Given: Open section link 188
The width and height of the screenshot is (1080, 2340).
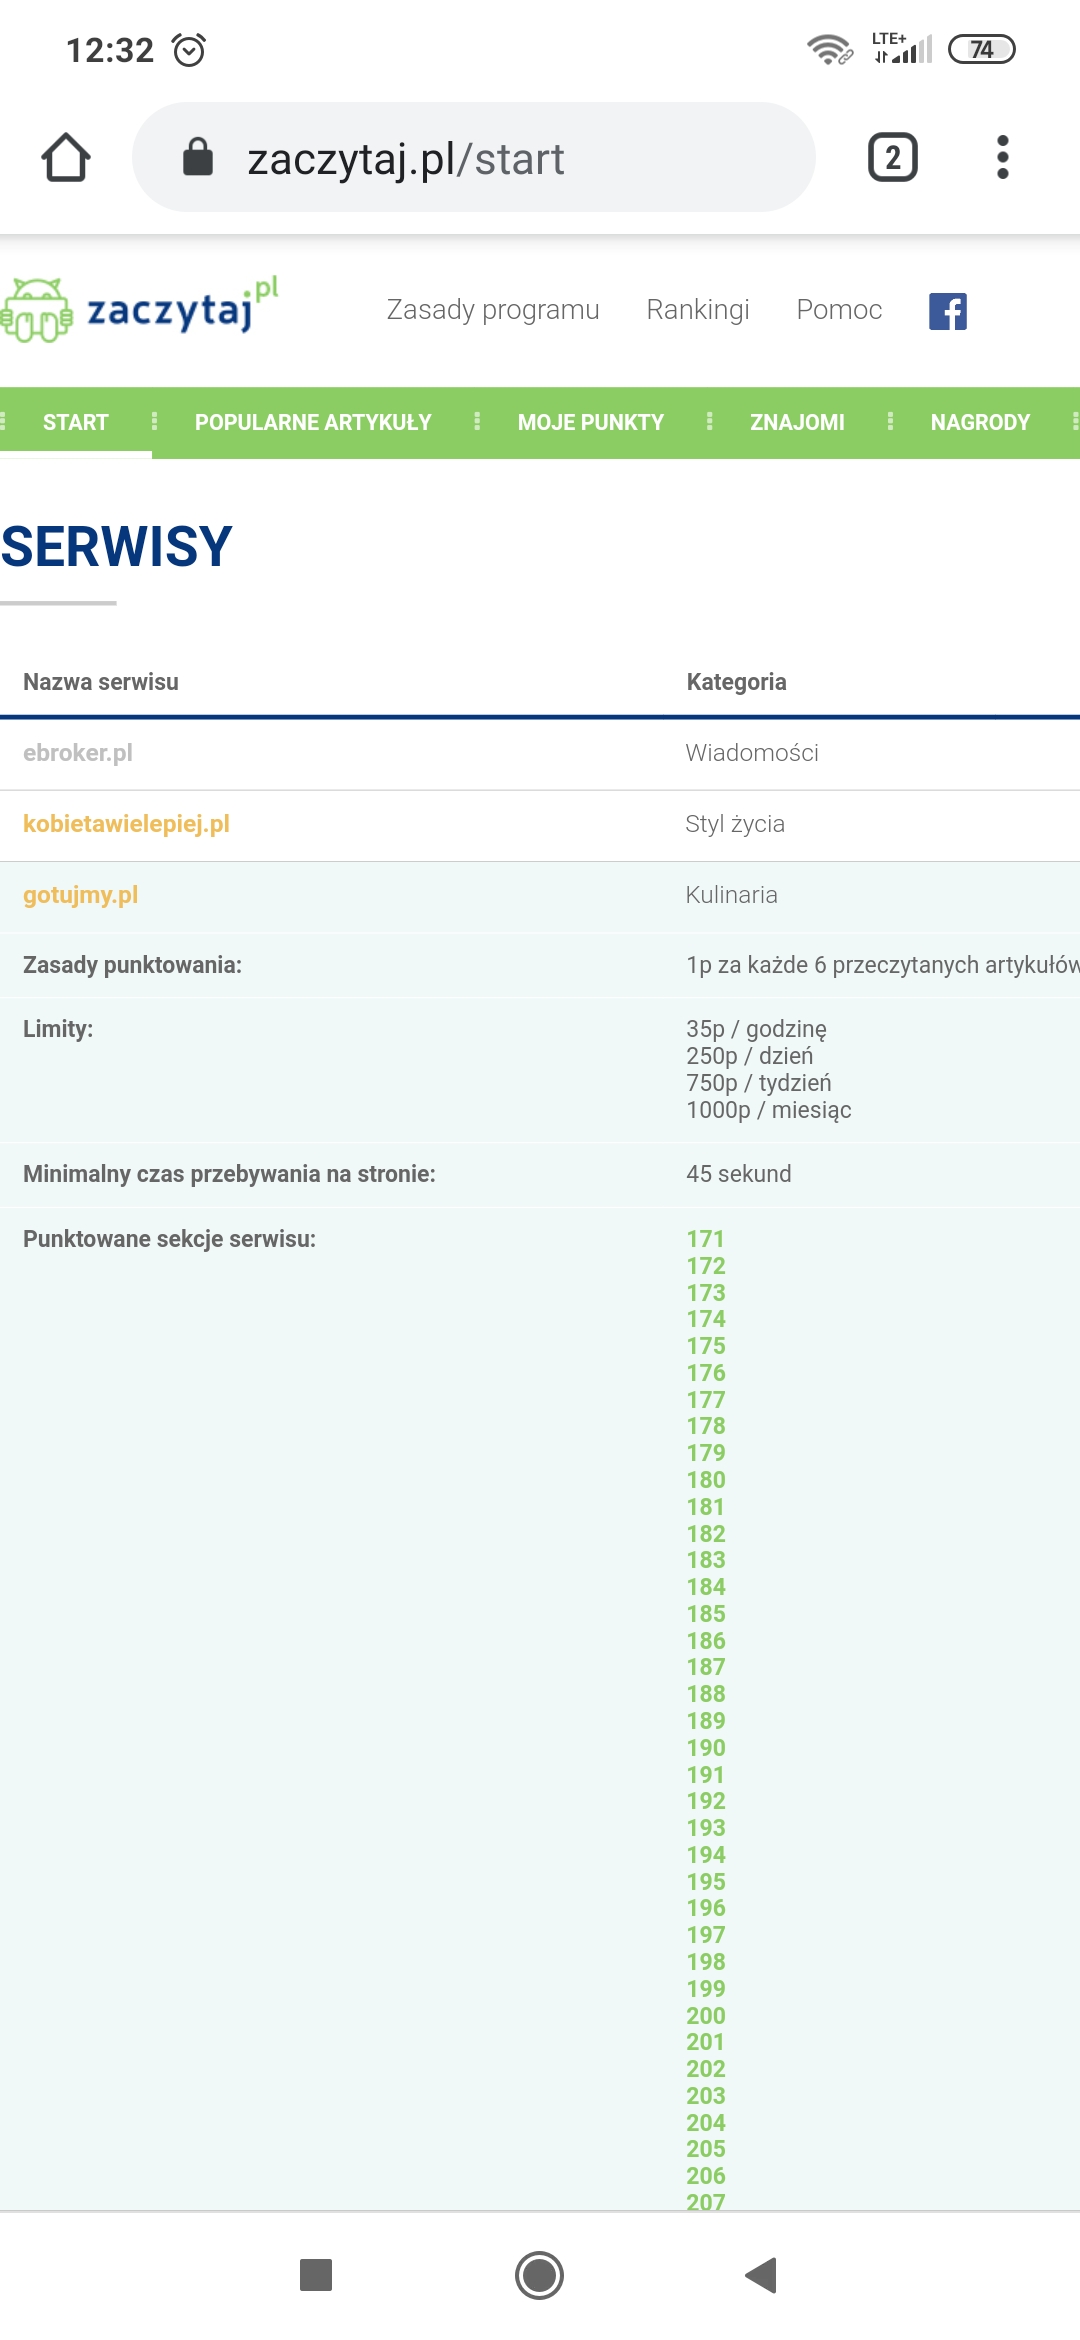Looking at the screenshot, I should click(705, 1694).
